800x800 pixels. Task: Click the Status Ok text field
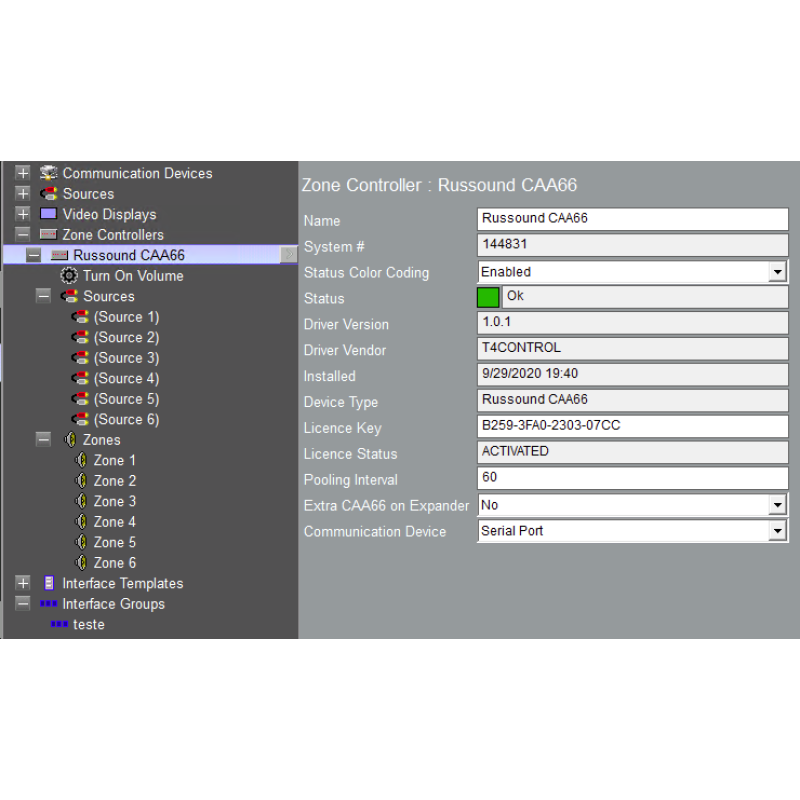645,297
